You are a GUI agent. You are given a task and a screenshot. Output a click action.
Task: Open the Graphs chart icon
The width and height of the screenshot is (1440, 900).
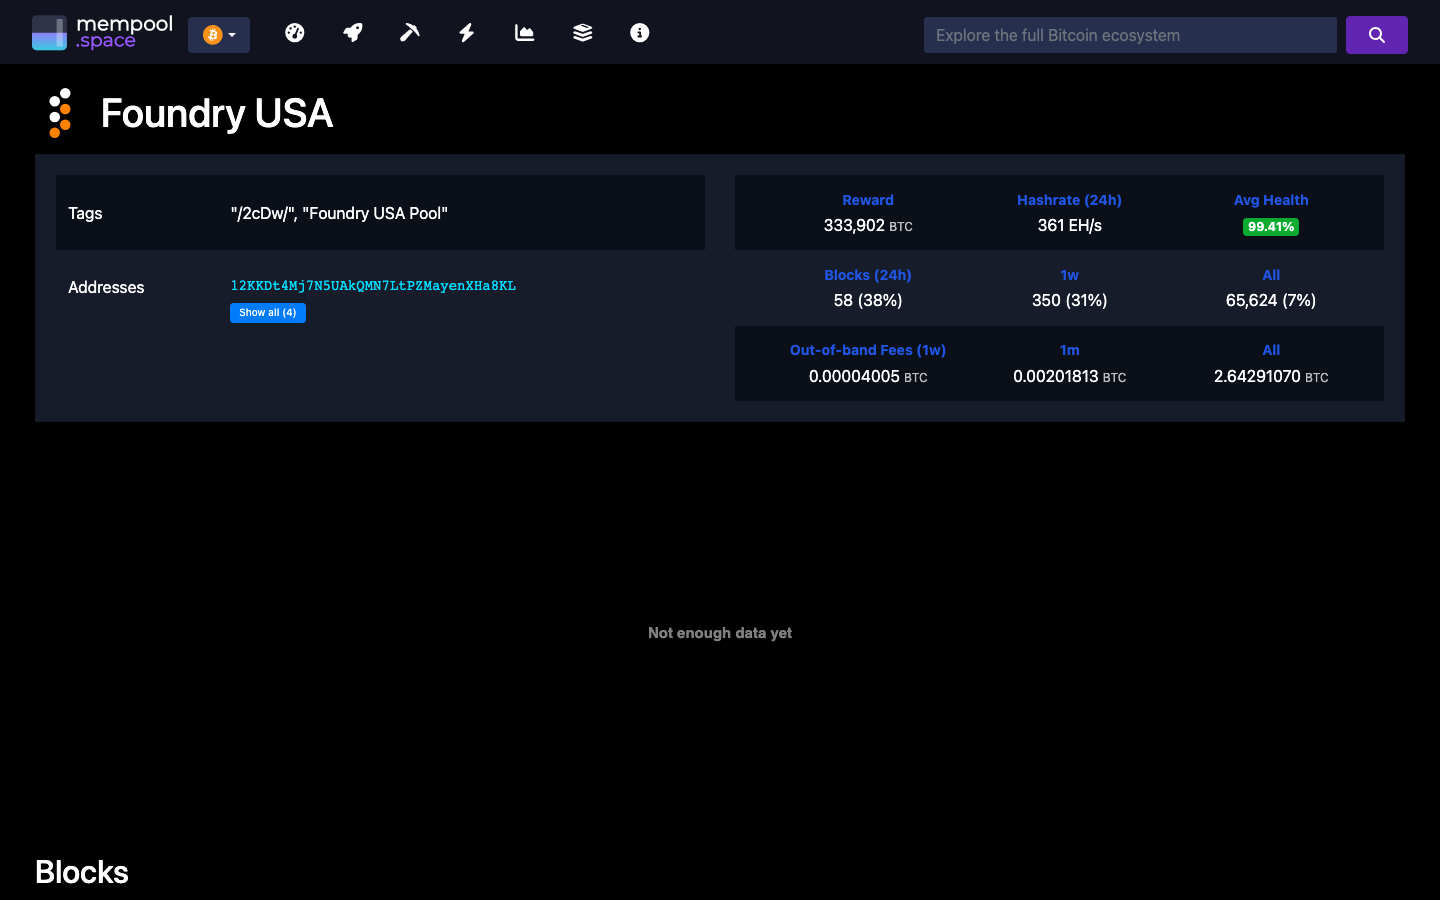(x=524, y=33)
